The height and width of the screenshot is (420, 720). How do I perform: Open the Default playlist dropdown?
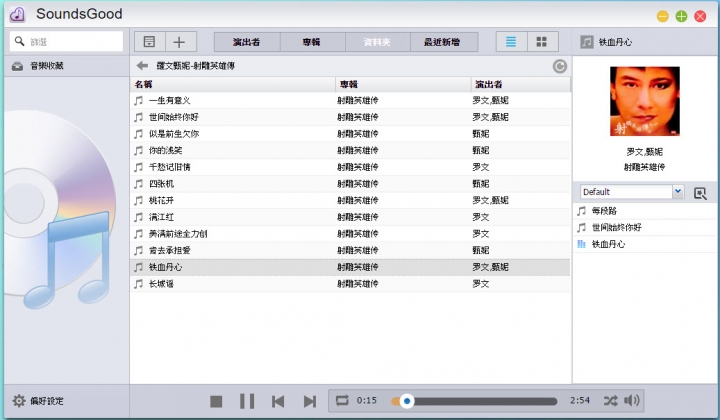point(632,192)
